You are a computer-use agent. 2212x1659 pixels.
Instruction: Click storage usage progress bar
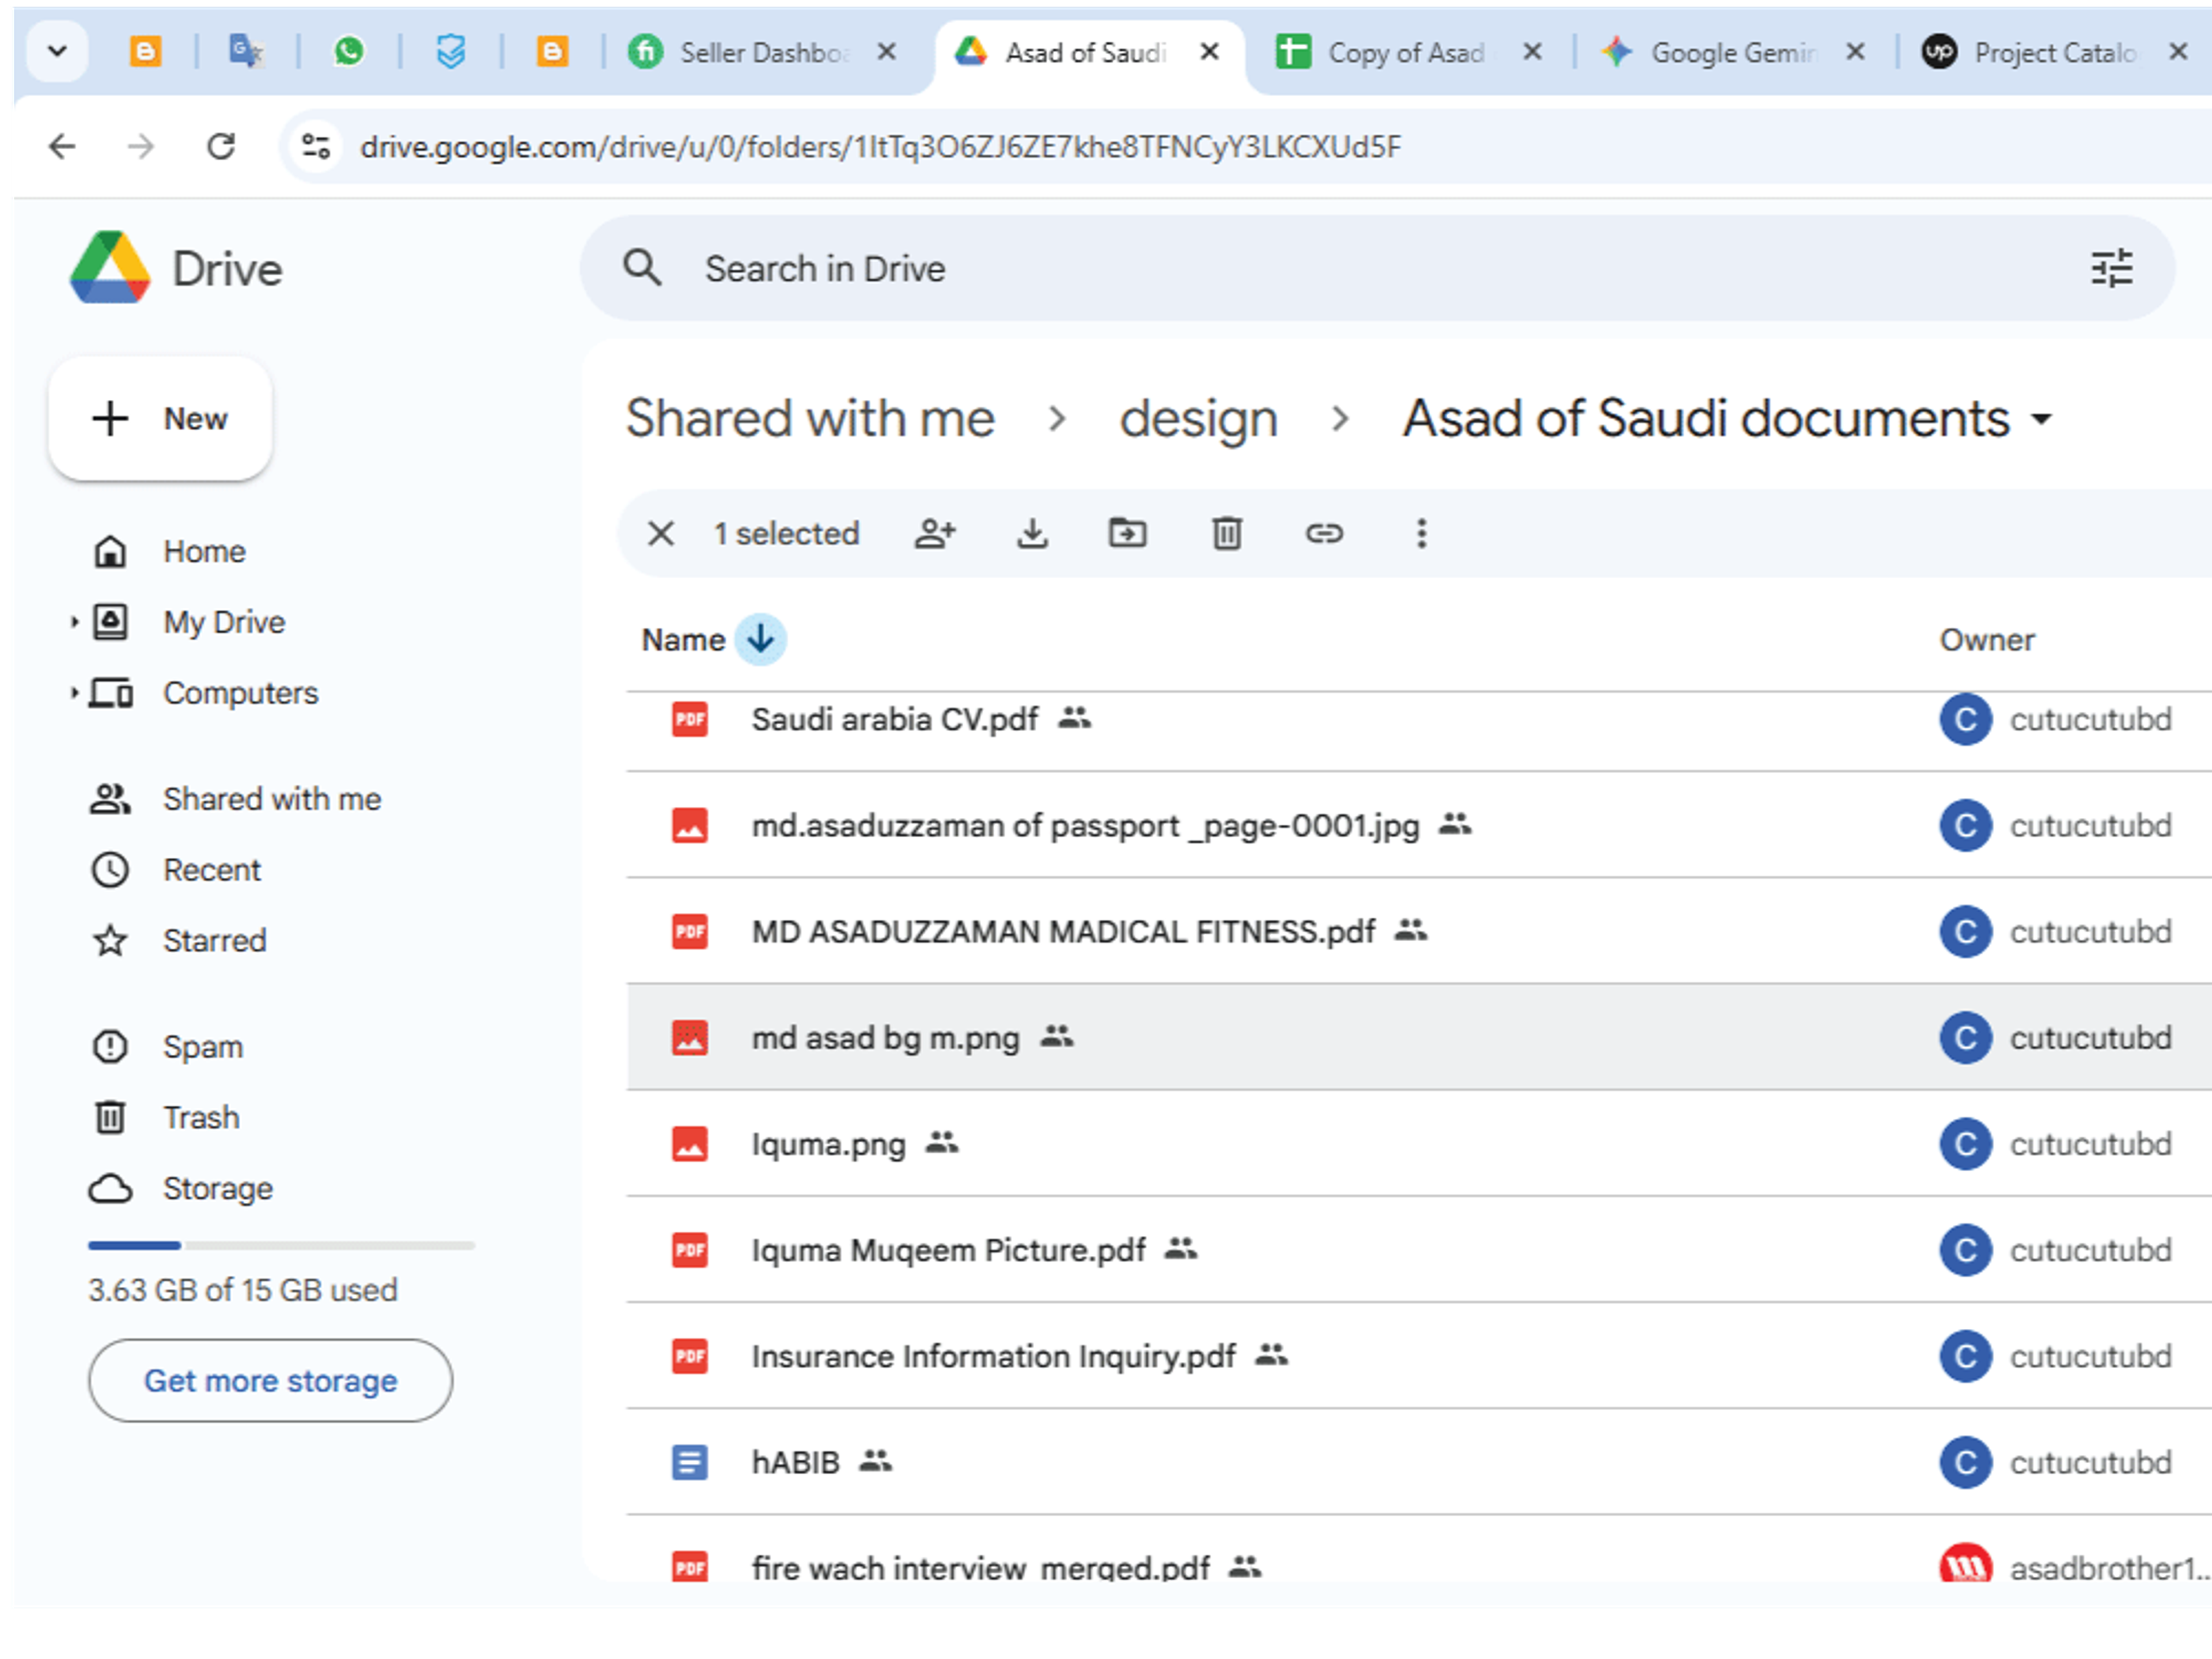(x=281, y=1245)
